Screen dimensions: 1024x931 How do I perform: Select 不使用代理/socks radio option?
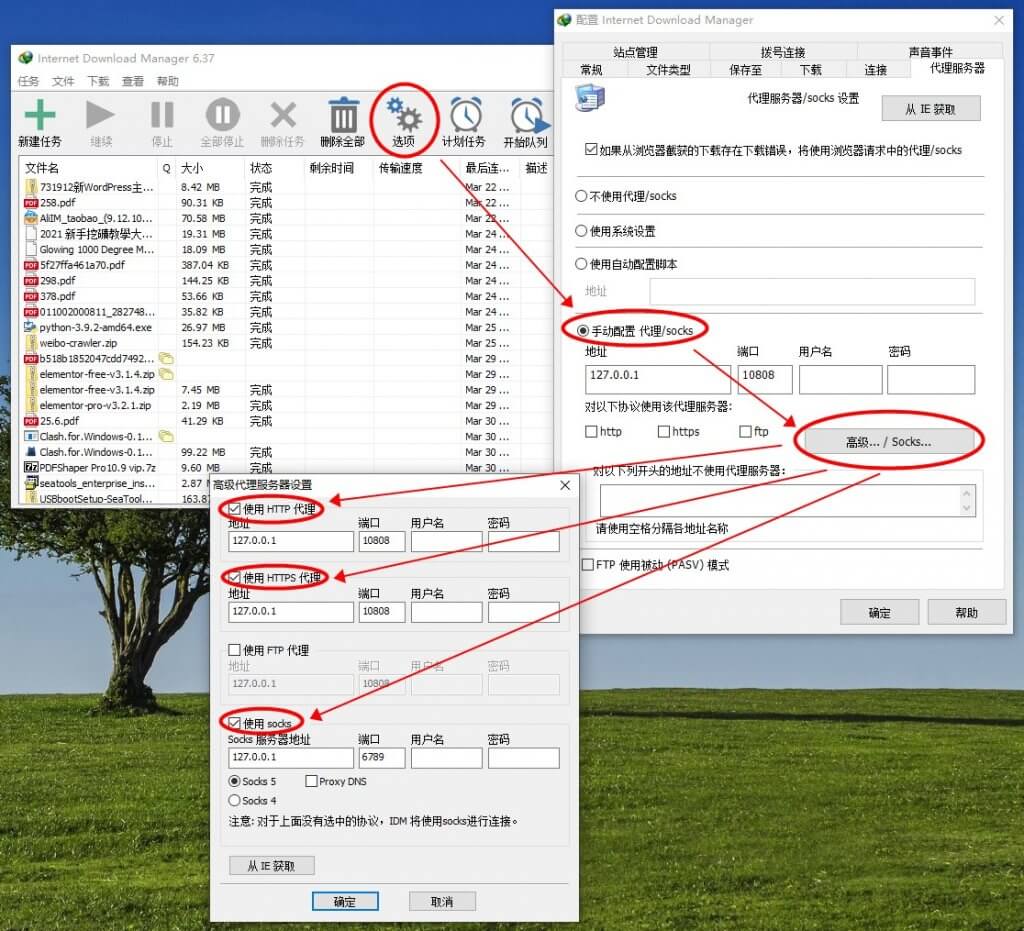pyautogui.click(x=581, y=196)
